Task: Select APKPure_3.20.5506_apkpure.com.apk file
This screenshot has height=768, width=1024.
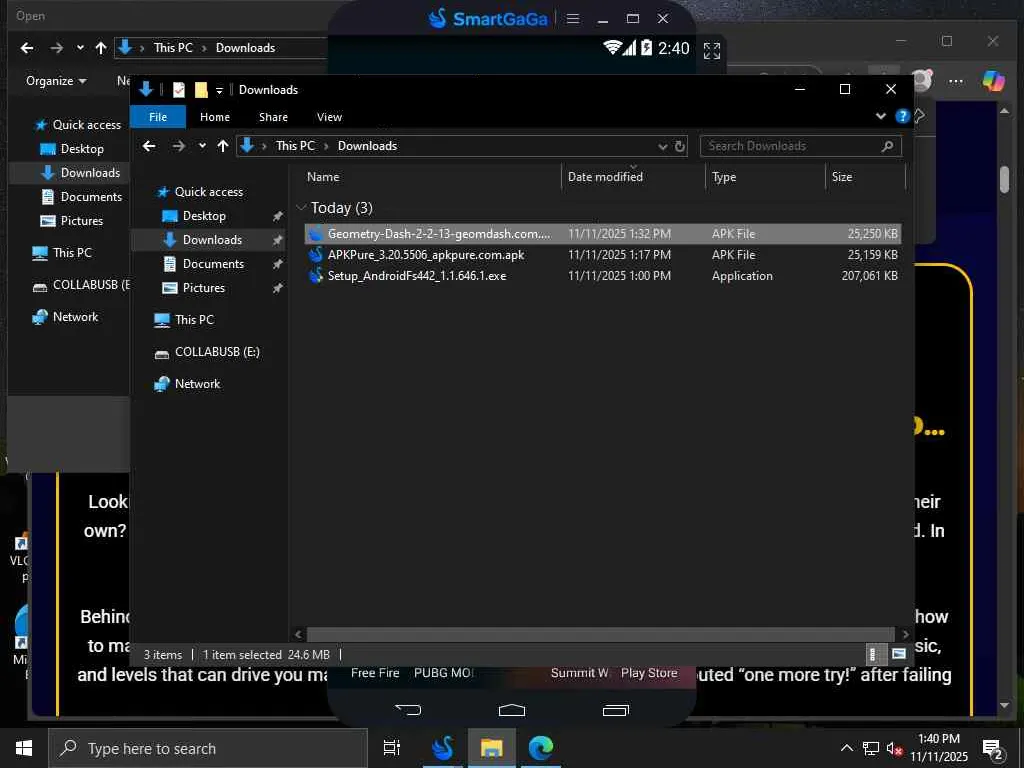Action: tap(603, 255)
